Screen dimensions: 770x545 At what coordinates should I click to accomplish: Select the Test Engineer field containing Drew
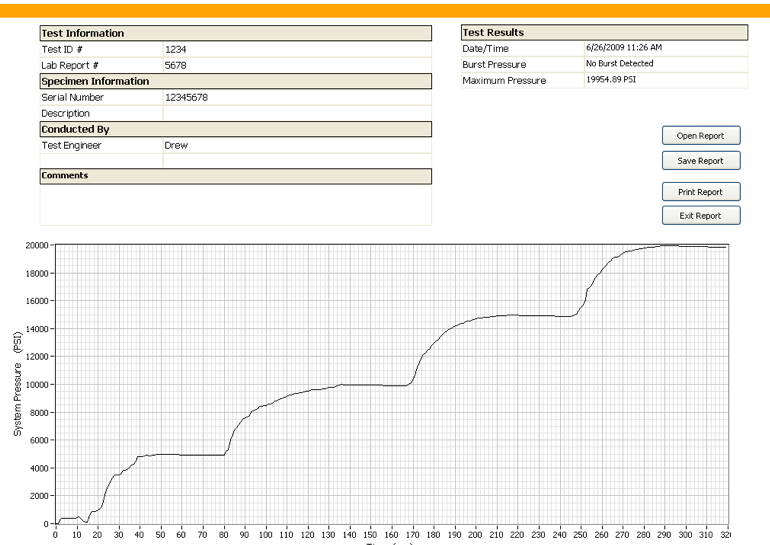[296, 145]
